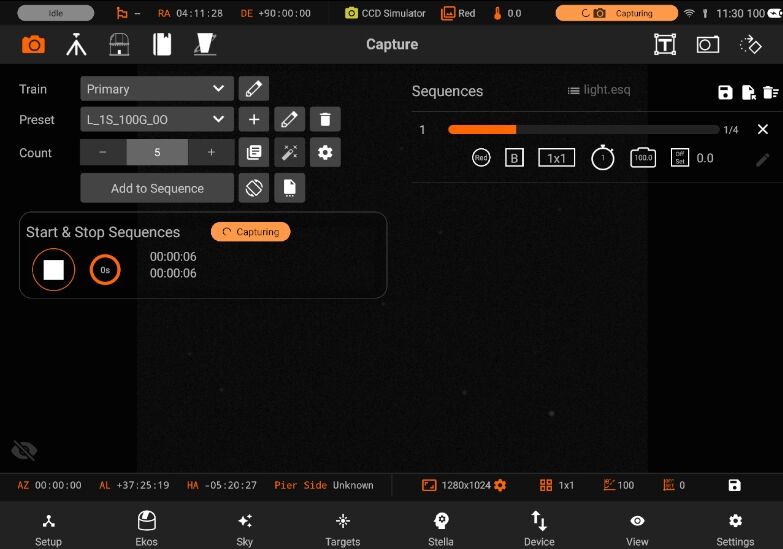Click the magic wand icon next to Count

(x=290, y=152)
